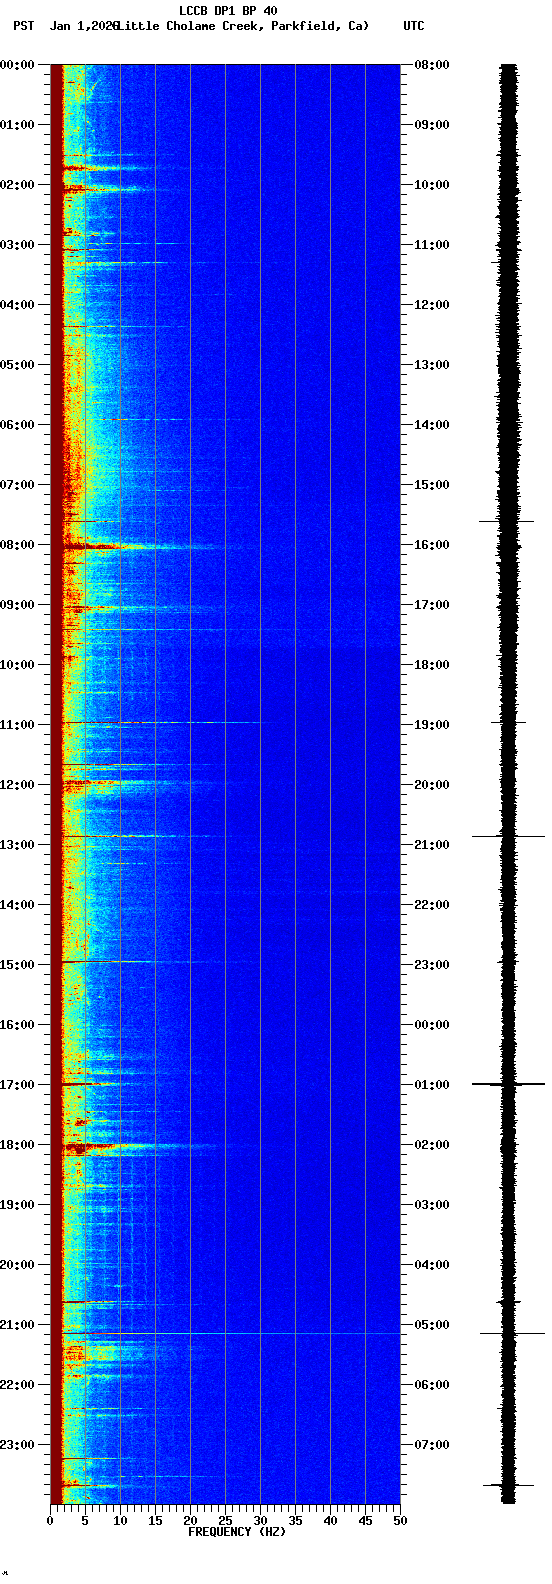
Task: Pick the 22:00 label on the UTC axis
Action: click(x=432, y=905)
